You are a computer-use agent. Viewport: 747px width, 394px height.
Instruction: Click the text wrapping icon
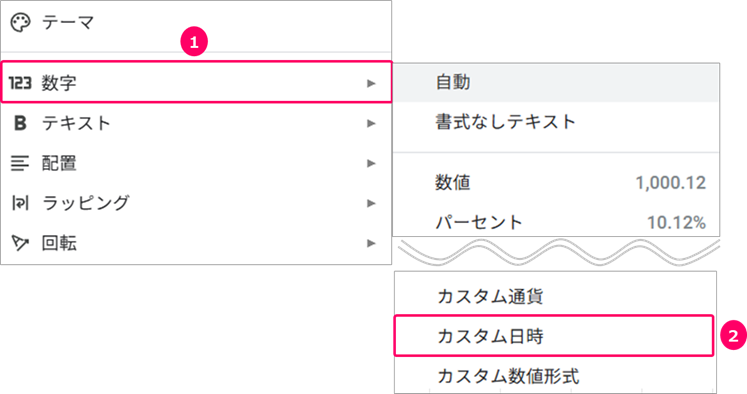pos(20,203)
